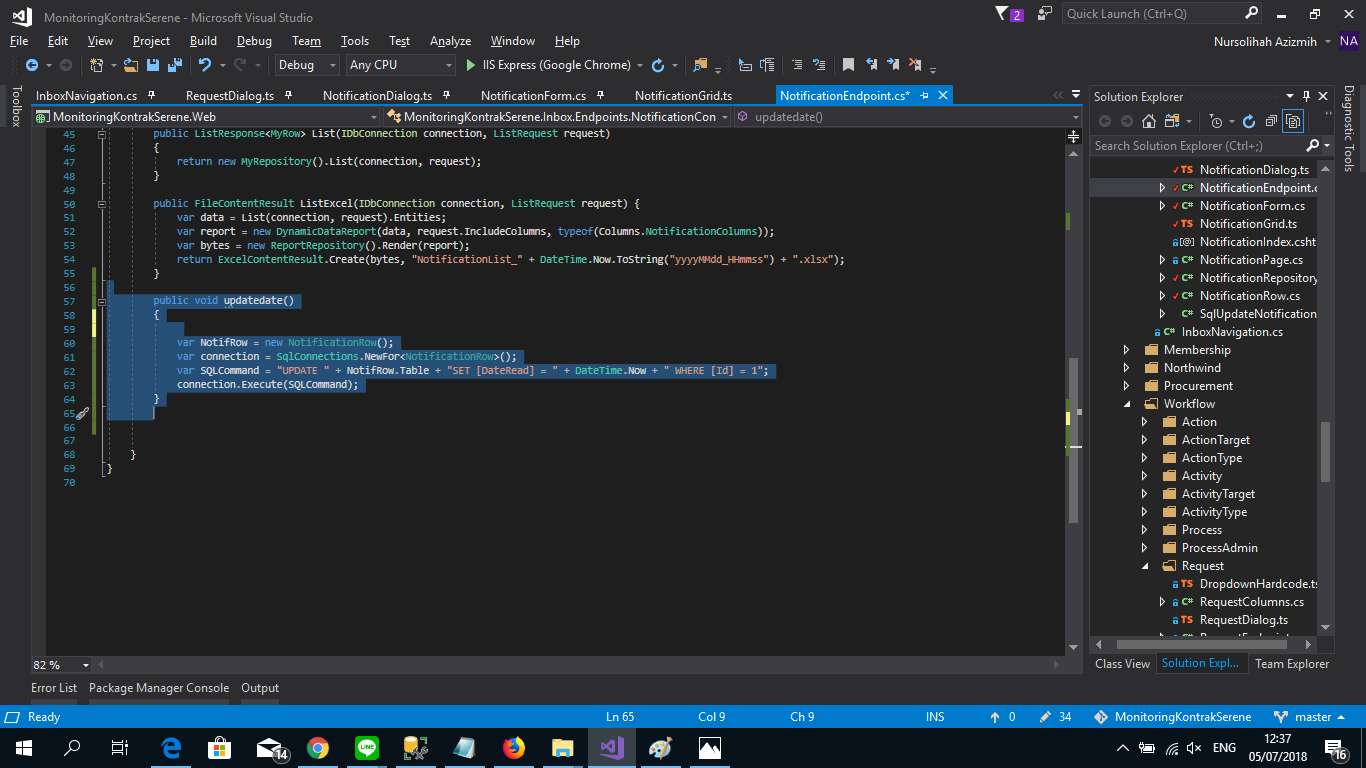
Task: Open the Build menu
Action: click(203, 41)
